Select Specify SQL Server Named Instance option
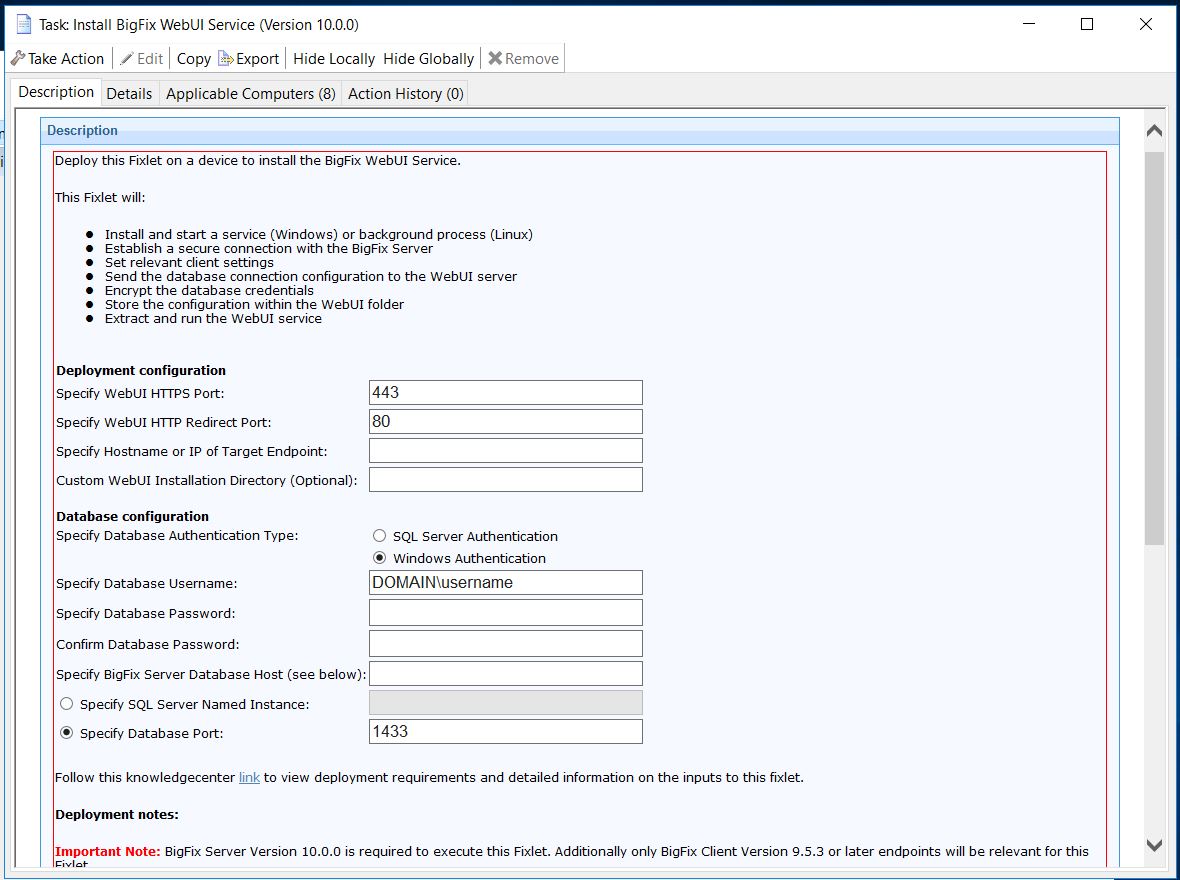Viewport: 1180px width, 880px height. coord(66,703)
